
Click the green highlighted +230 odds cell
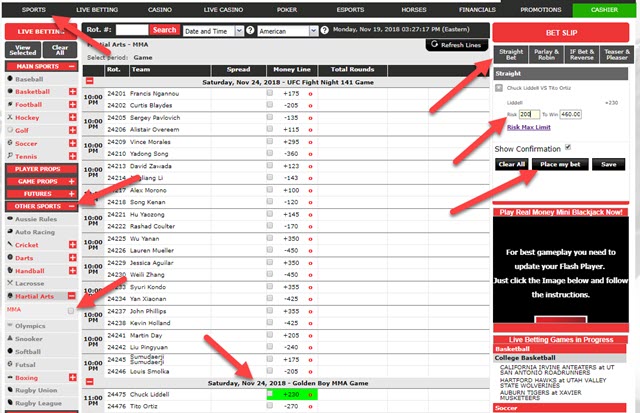[x=291, y=394]
